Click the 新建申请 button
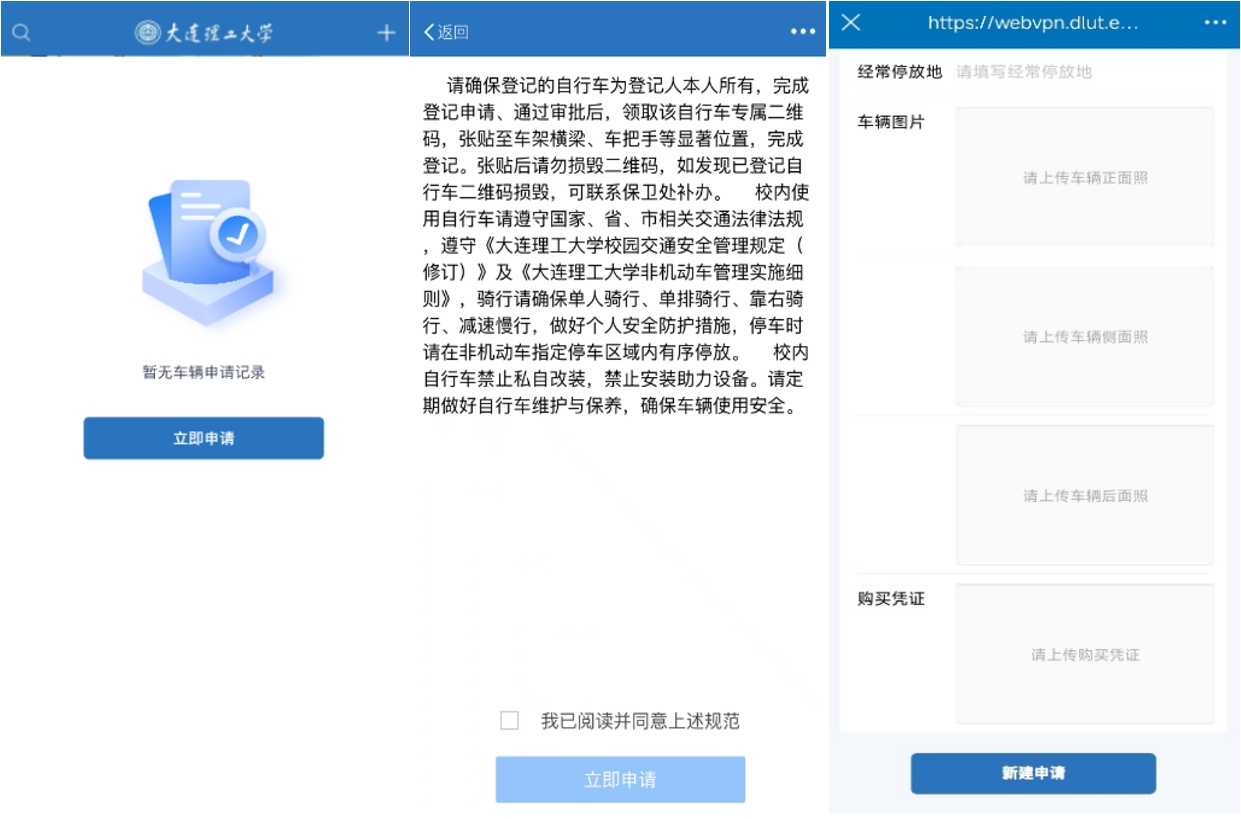 coord(1033,773)
